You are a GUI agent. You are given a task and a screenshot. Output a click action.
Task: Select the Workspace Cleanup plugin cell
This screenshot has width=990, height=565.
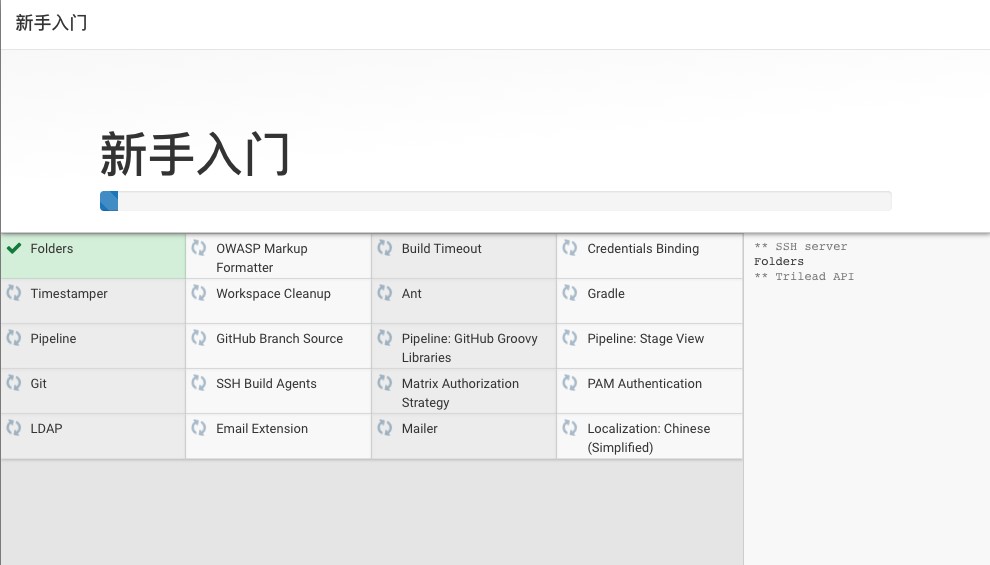click(273, 294)
